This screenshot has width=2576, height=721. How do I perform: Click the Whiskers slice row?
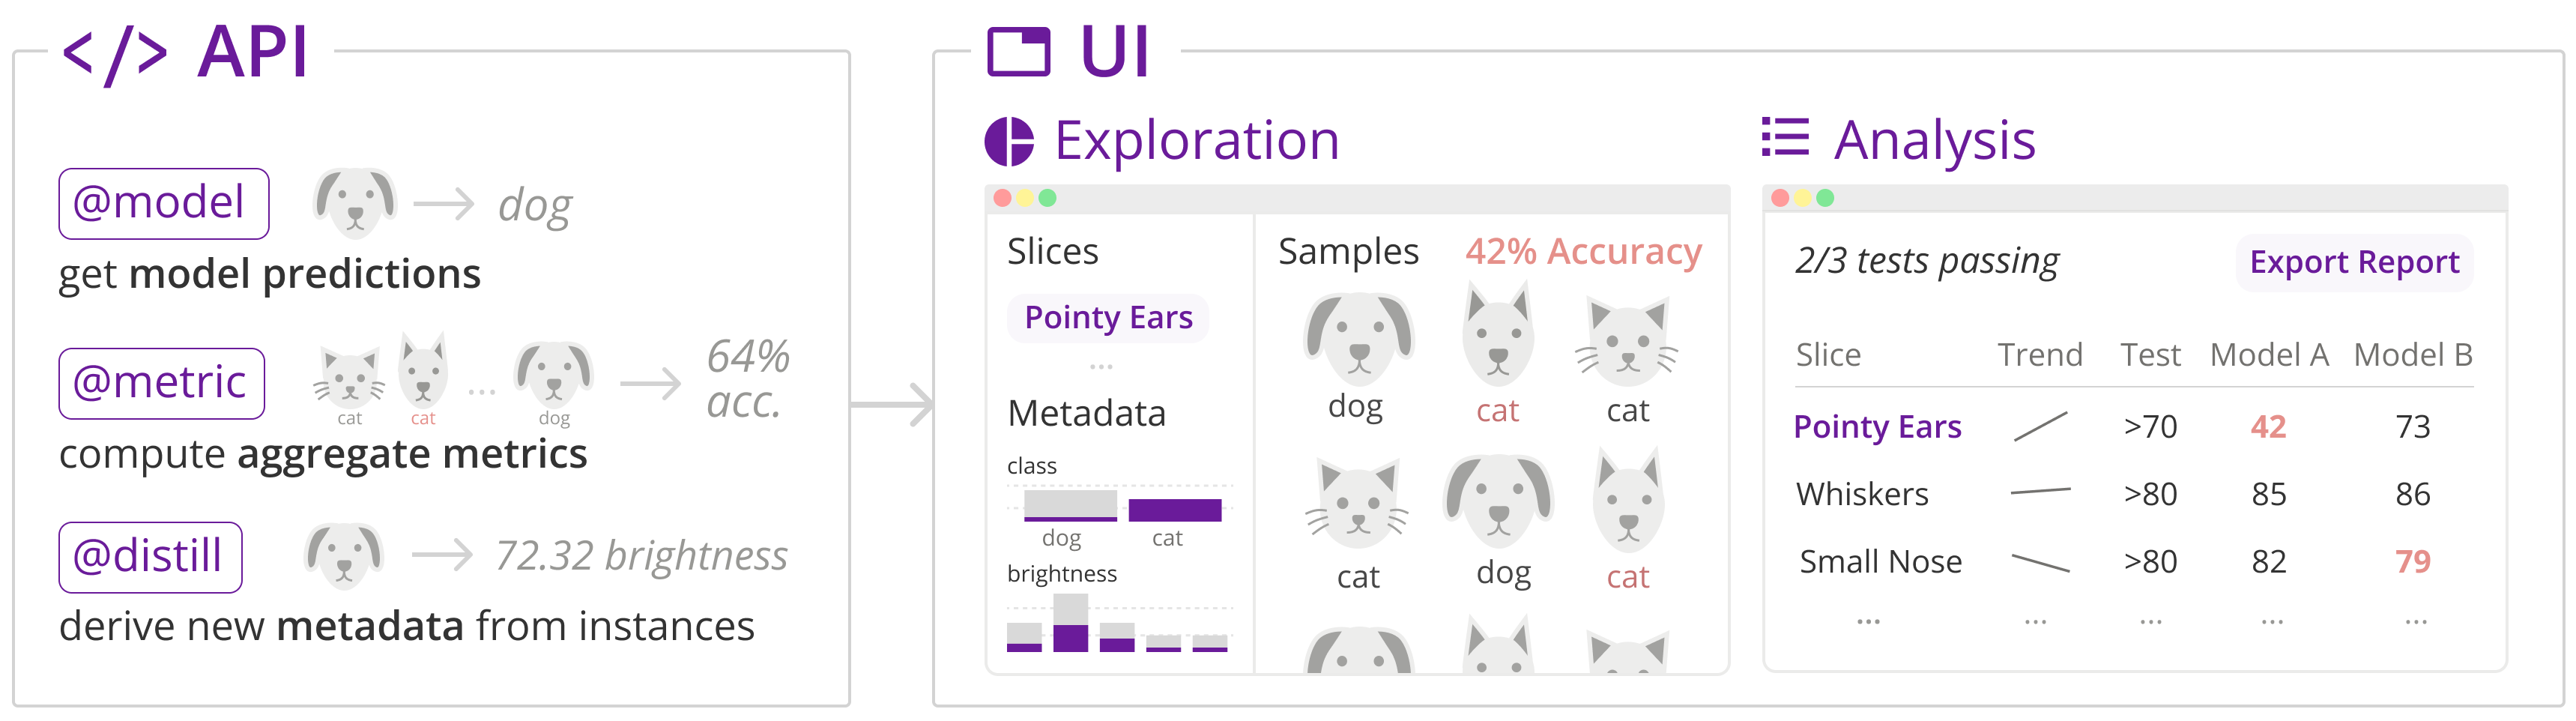(2133, 494)
